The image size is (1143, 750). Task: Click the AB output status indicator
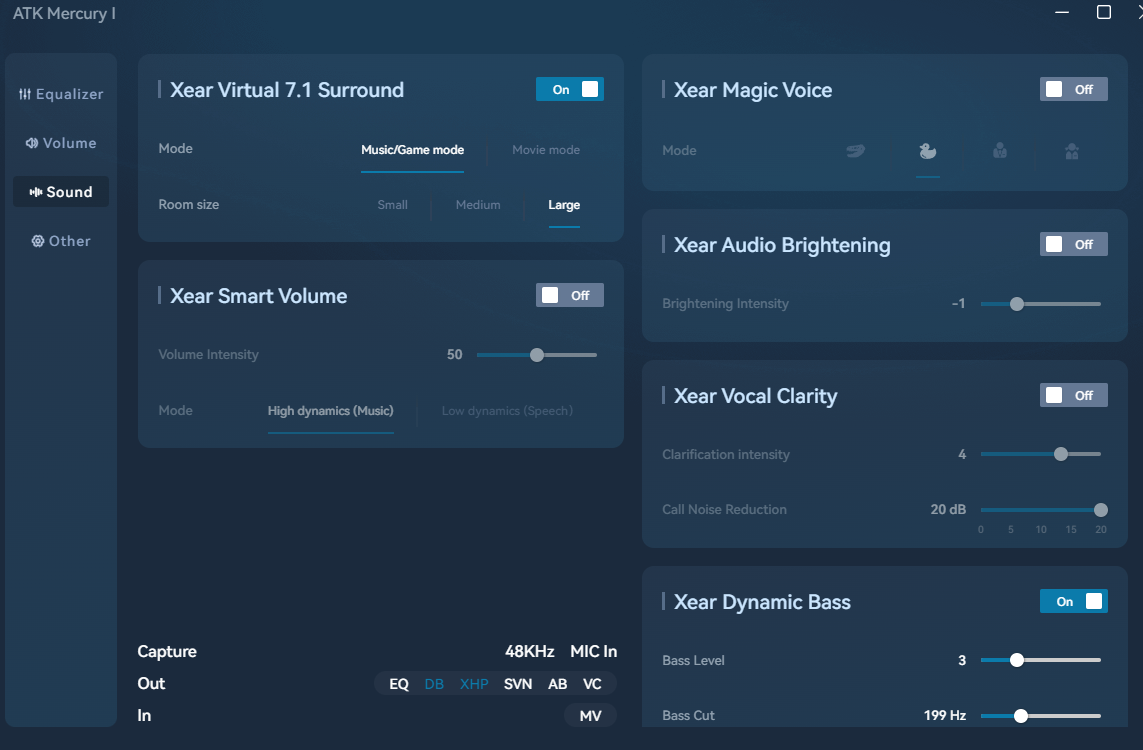(558, 684)
